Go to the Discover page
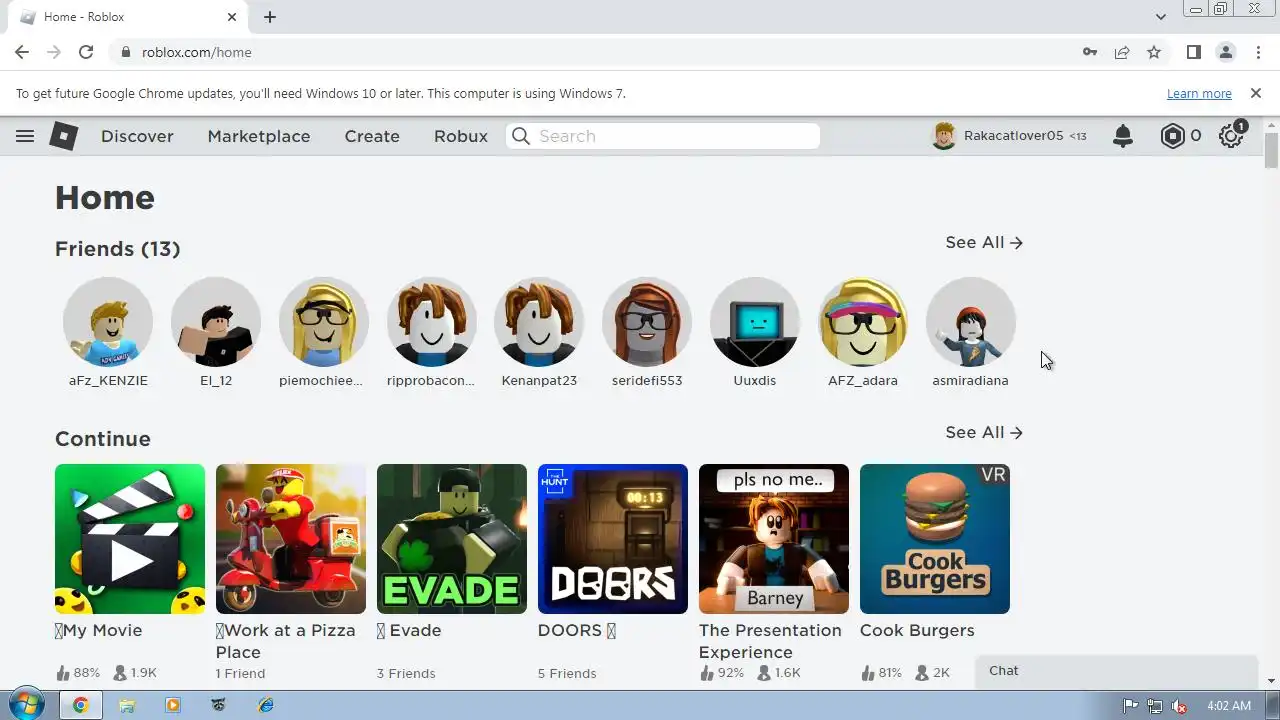Image resolution: width=1280 pixels, height=720 pixels. (x=137, y=136)
